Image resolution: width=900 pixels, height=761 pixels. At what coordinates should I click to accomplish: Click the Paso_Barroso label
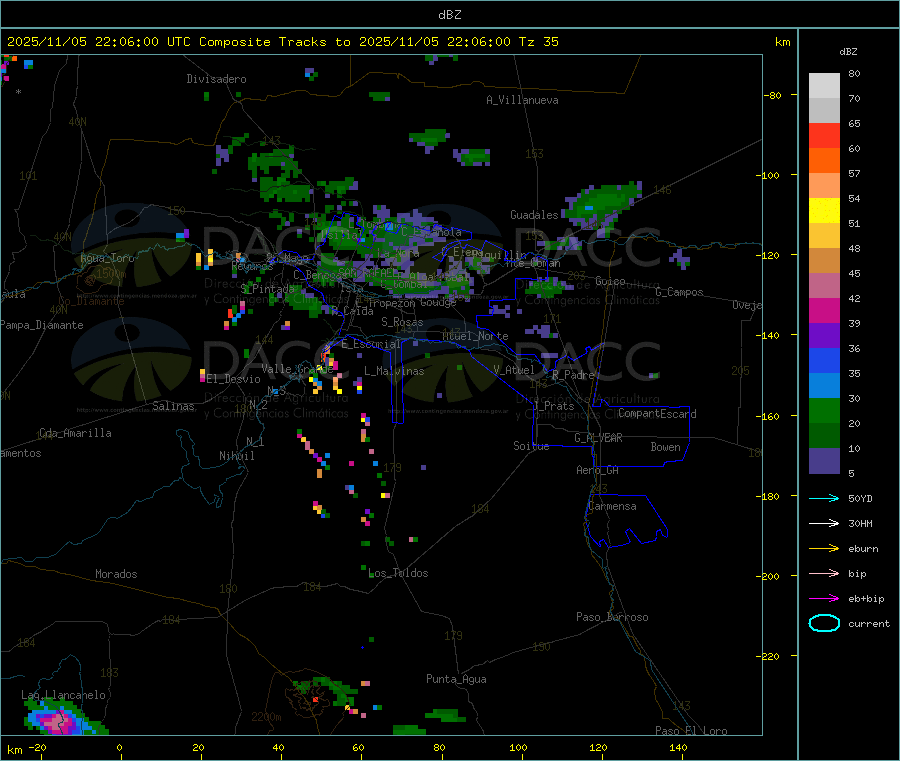(x=612, y=617)
